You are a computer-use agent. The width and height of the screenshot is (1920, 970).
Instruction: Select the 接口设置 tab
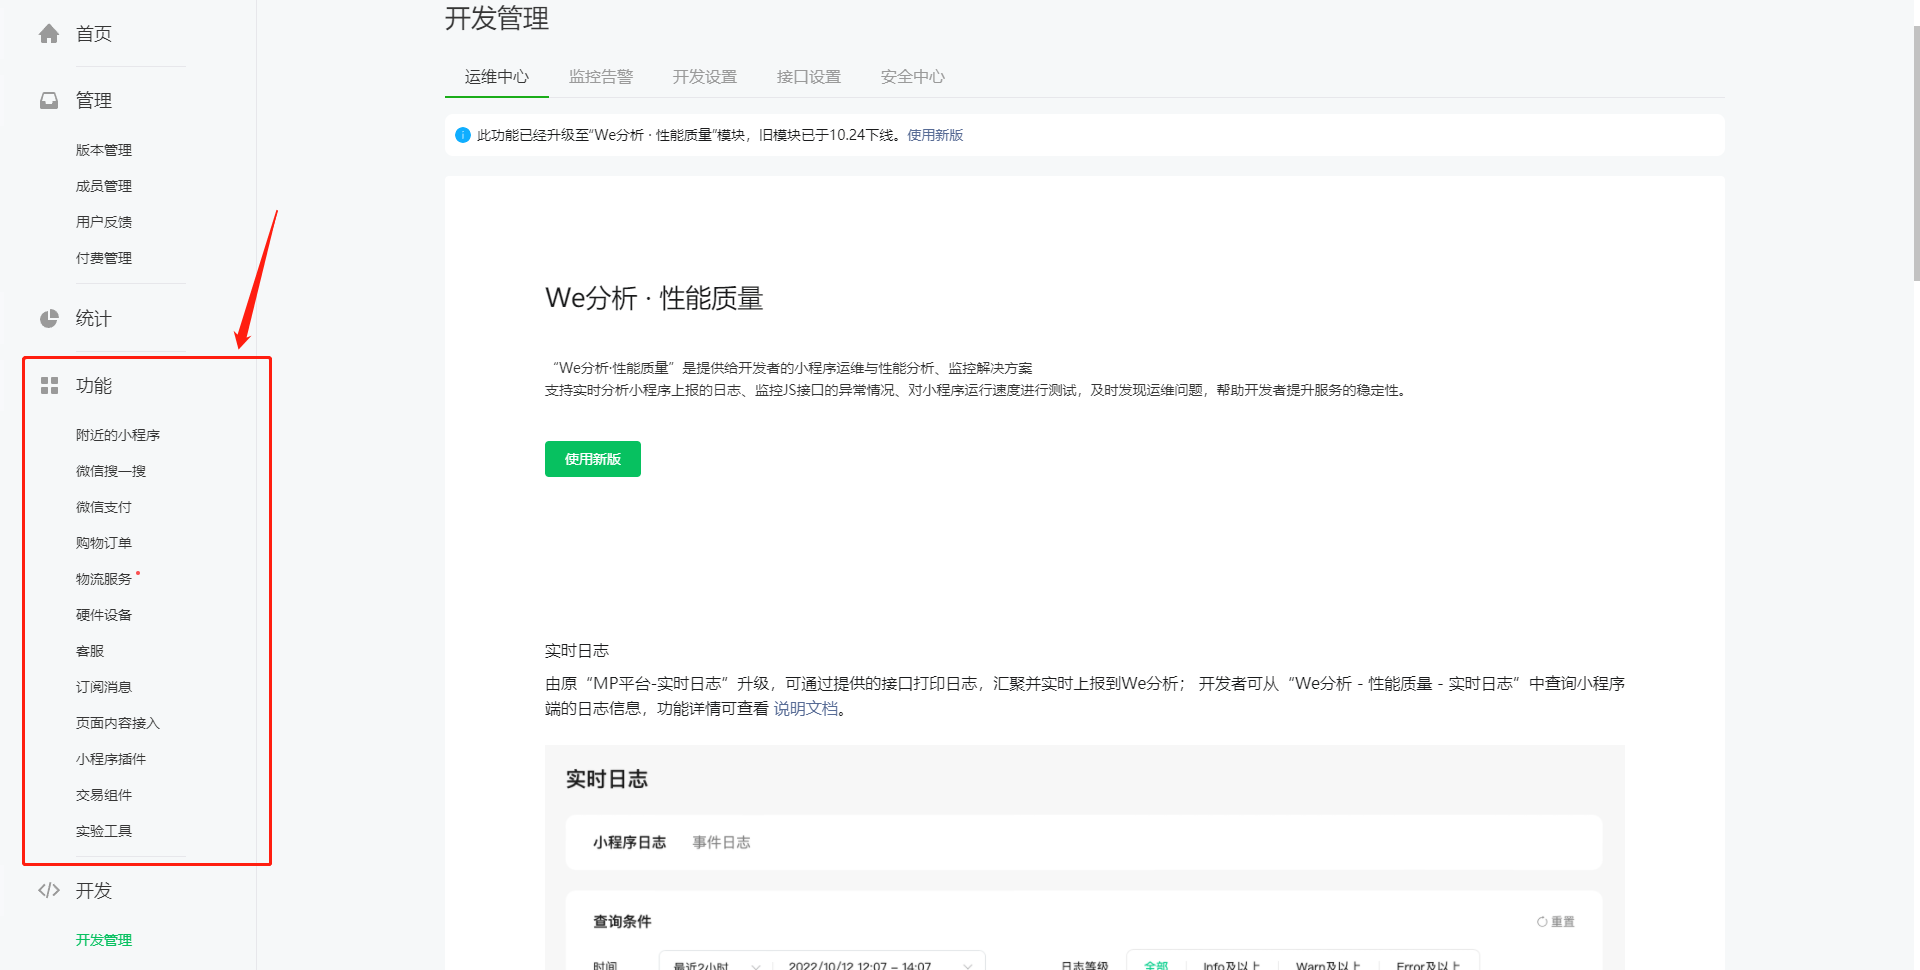tap(809, 77)
